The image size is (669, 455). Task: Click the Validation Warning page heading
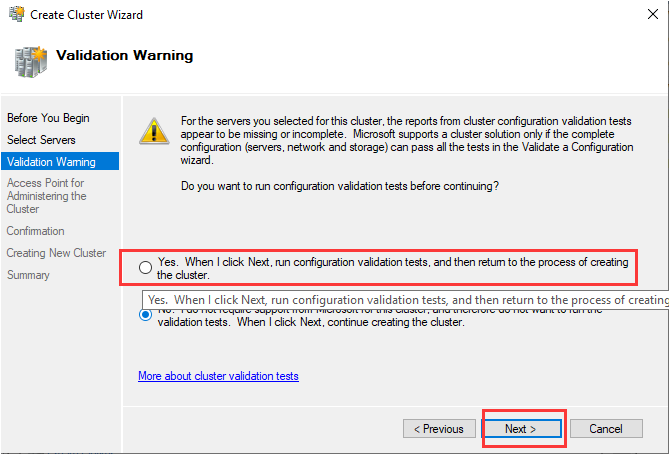pyautogui.click(x=125, y=56)
